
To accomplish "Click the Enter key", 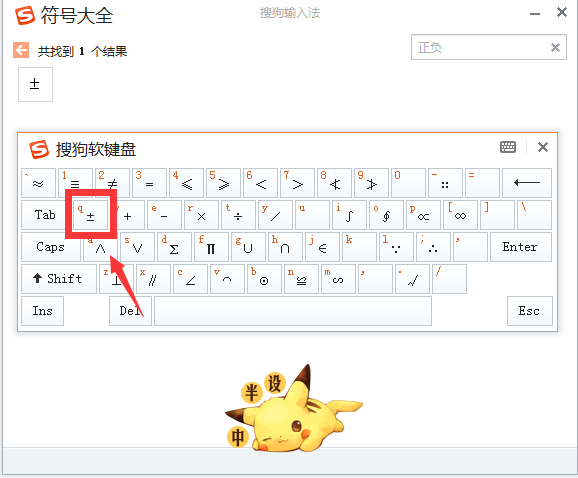I will coord(521,247).
